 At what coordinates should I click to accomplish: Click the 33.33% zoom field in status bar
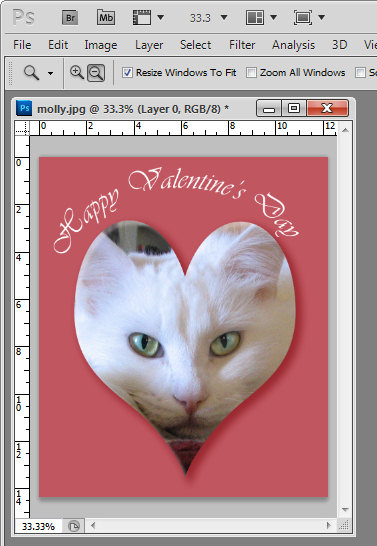point(38,526)
